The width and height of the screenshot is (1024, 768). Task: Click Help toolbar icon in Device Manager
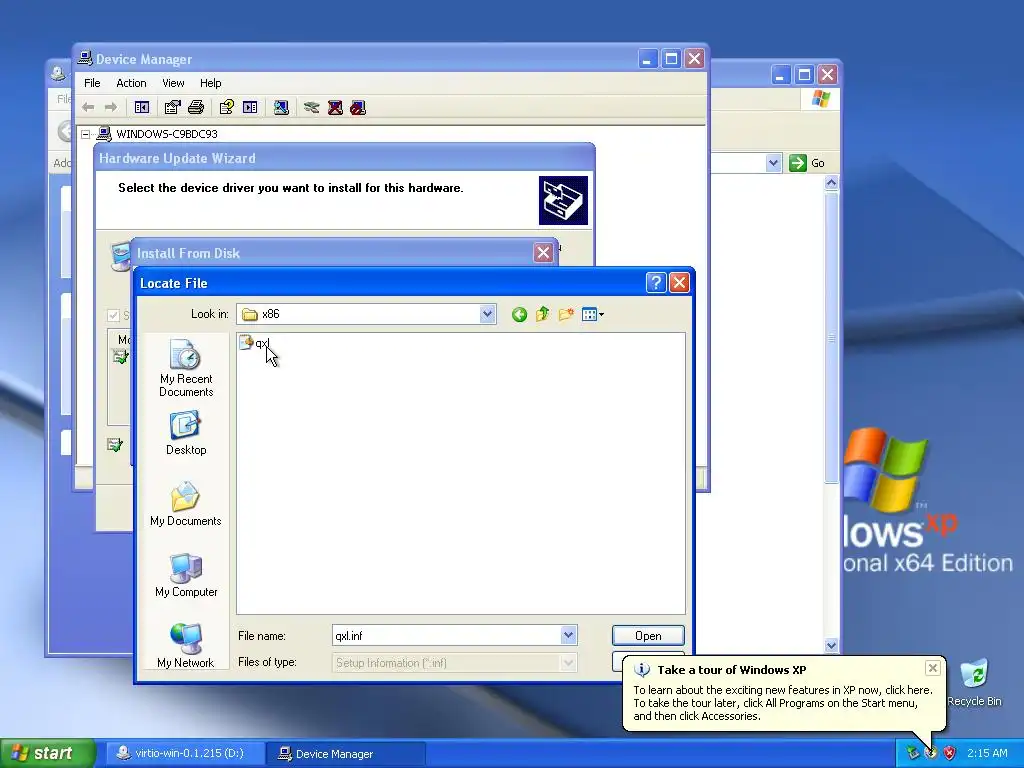(227, 107)
